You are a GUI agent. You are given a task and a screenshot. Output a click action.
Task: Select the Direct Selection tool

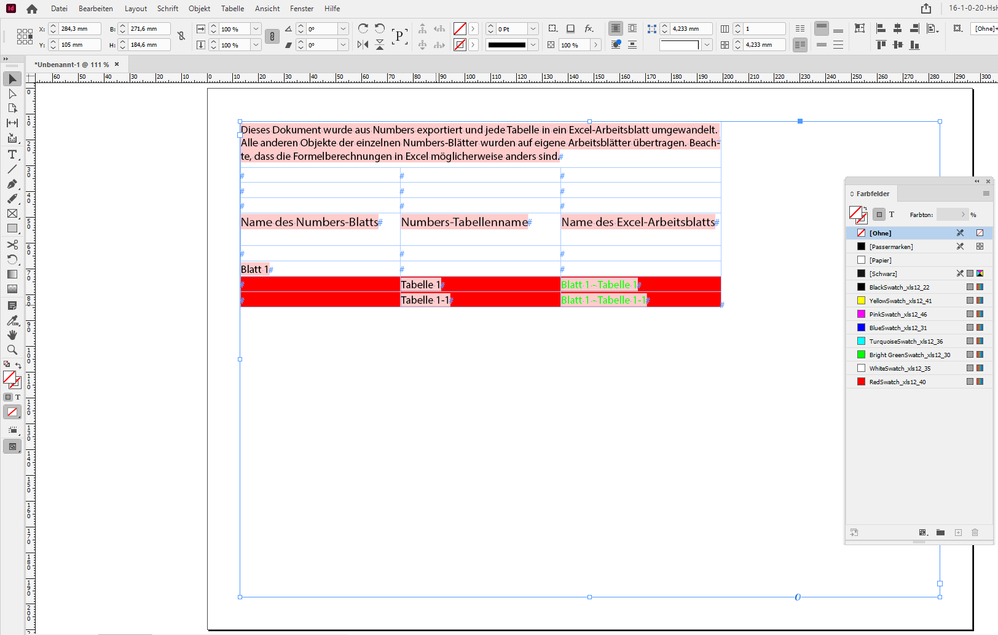[x=12, y=94]
